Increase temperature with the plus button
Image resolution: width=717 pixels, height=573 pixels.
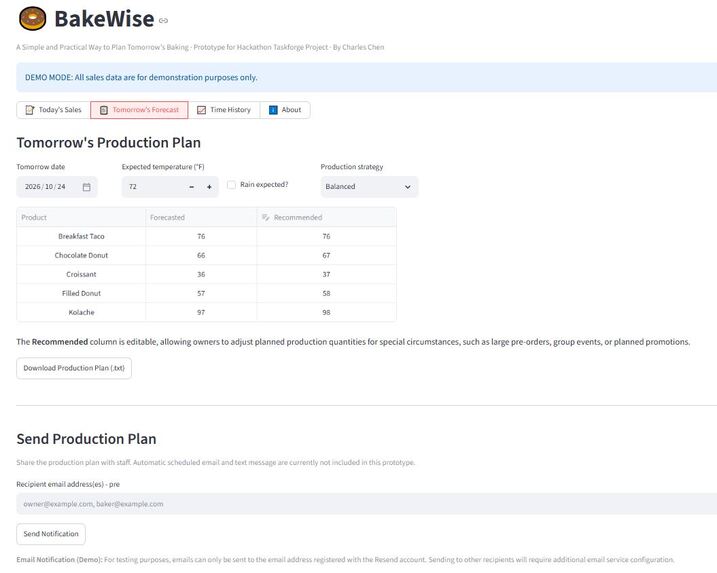tap(209, 187)
